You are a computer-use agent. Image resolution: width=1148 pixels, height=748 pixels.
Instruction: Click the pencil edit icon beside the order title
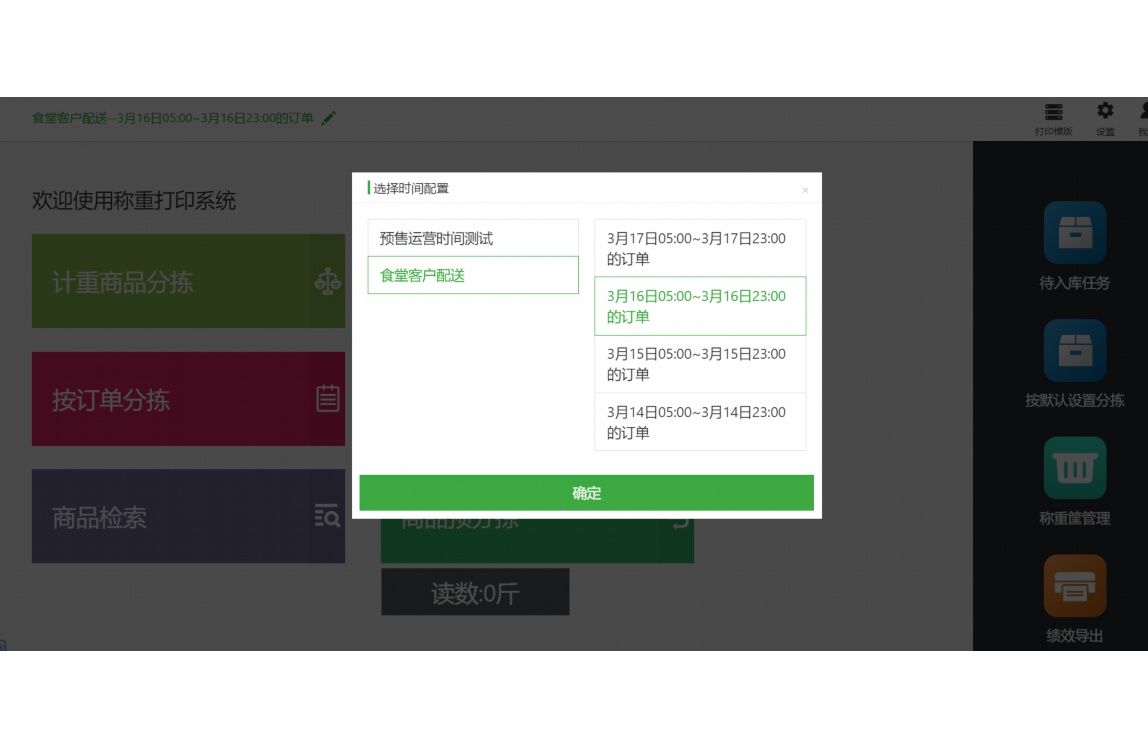point(328,118)
